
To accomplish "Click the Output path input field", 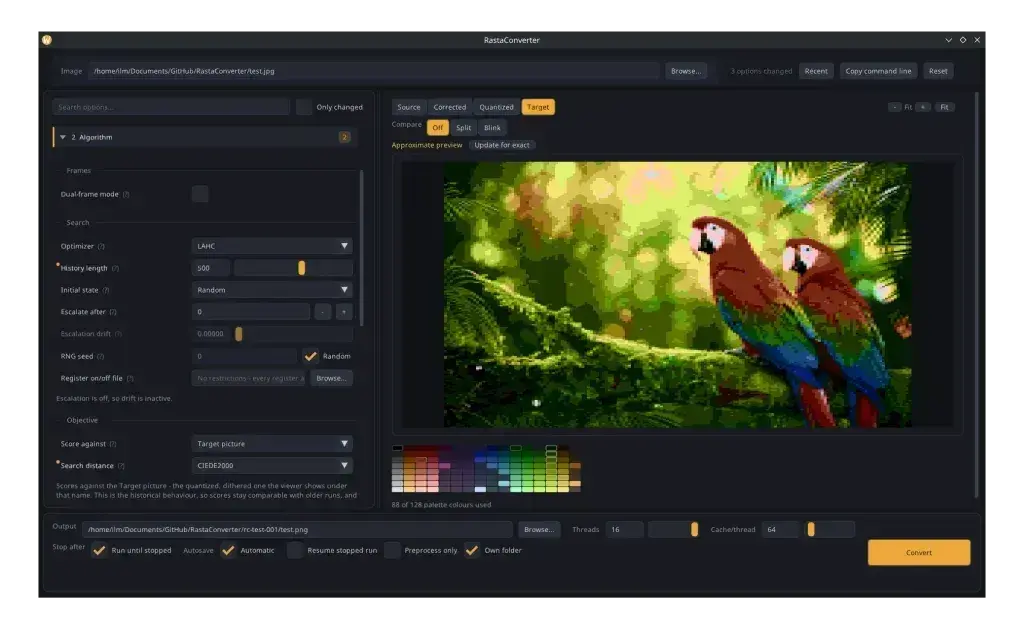I will point(297,529).
